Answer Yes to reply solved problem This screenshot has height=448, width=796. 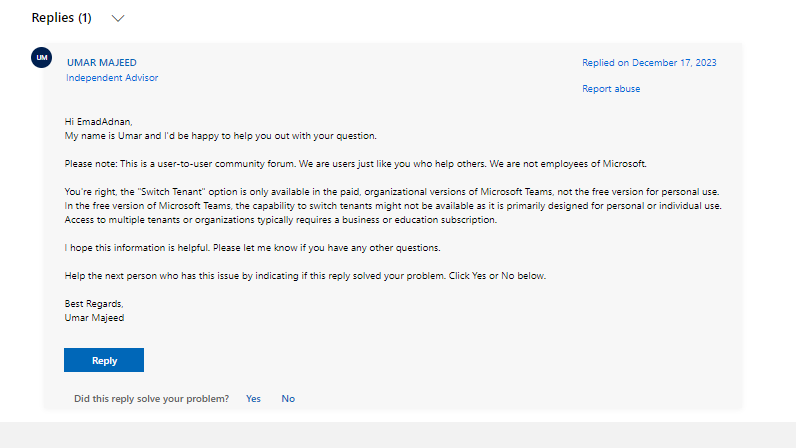(x=253, y=399)
